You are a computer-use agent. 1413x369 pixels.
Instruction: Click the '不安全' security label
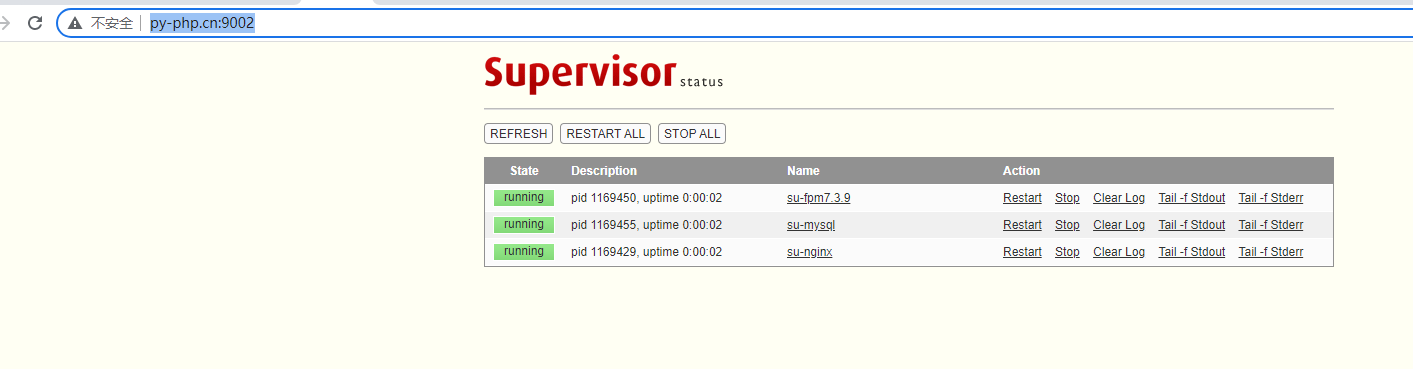(111, 23)
